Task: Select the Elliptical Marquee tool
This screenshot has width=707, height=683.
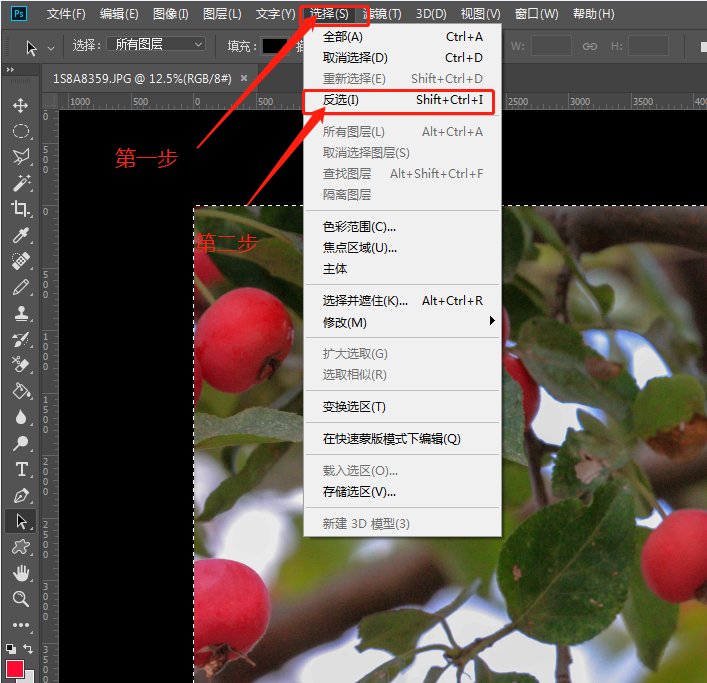Action: coord(20,131)
